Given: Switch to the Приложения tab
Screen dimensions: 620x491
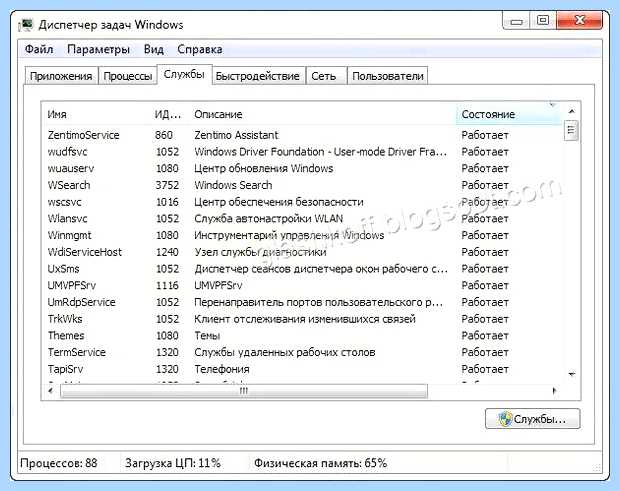Looking at the screenshot, I should pos(61,76).
